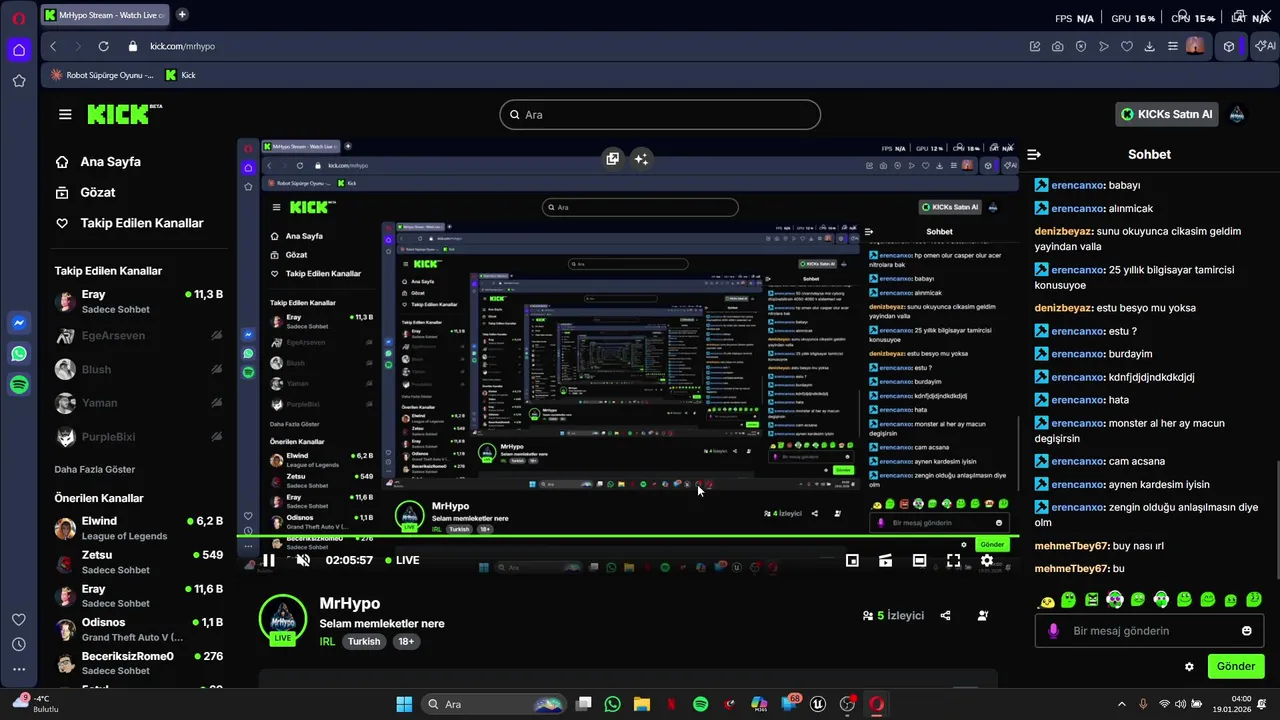Open Eray's Sadece Sohbet channel with 11,3 B viewers
This screenshot has height=720, width=1280.
coord(139,302)
